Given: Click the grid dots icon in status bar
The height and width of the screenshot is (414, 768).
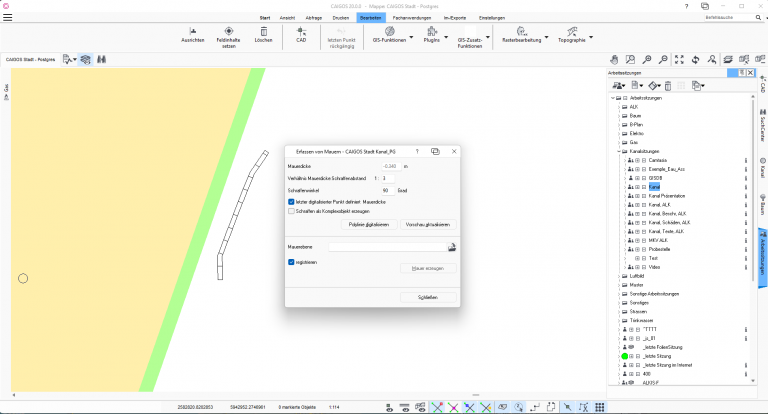Looking at the screenshot, I should (x=600, y=407).
